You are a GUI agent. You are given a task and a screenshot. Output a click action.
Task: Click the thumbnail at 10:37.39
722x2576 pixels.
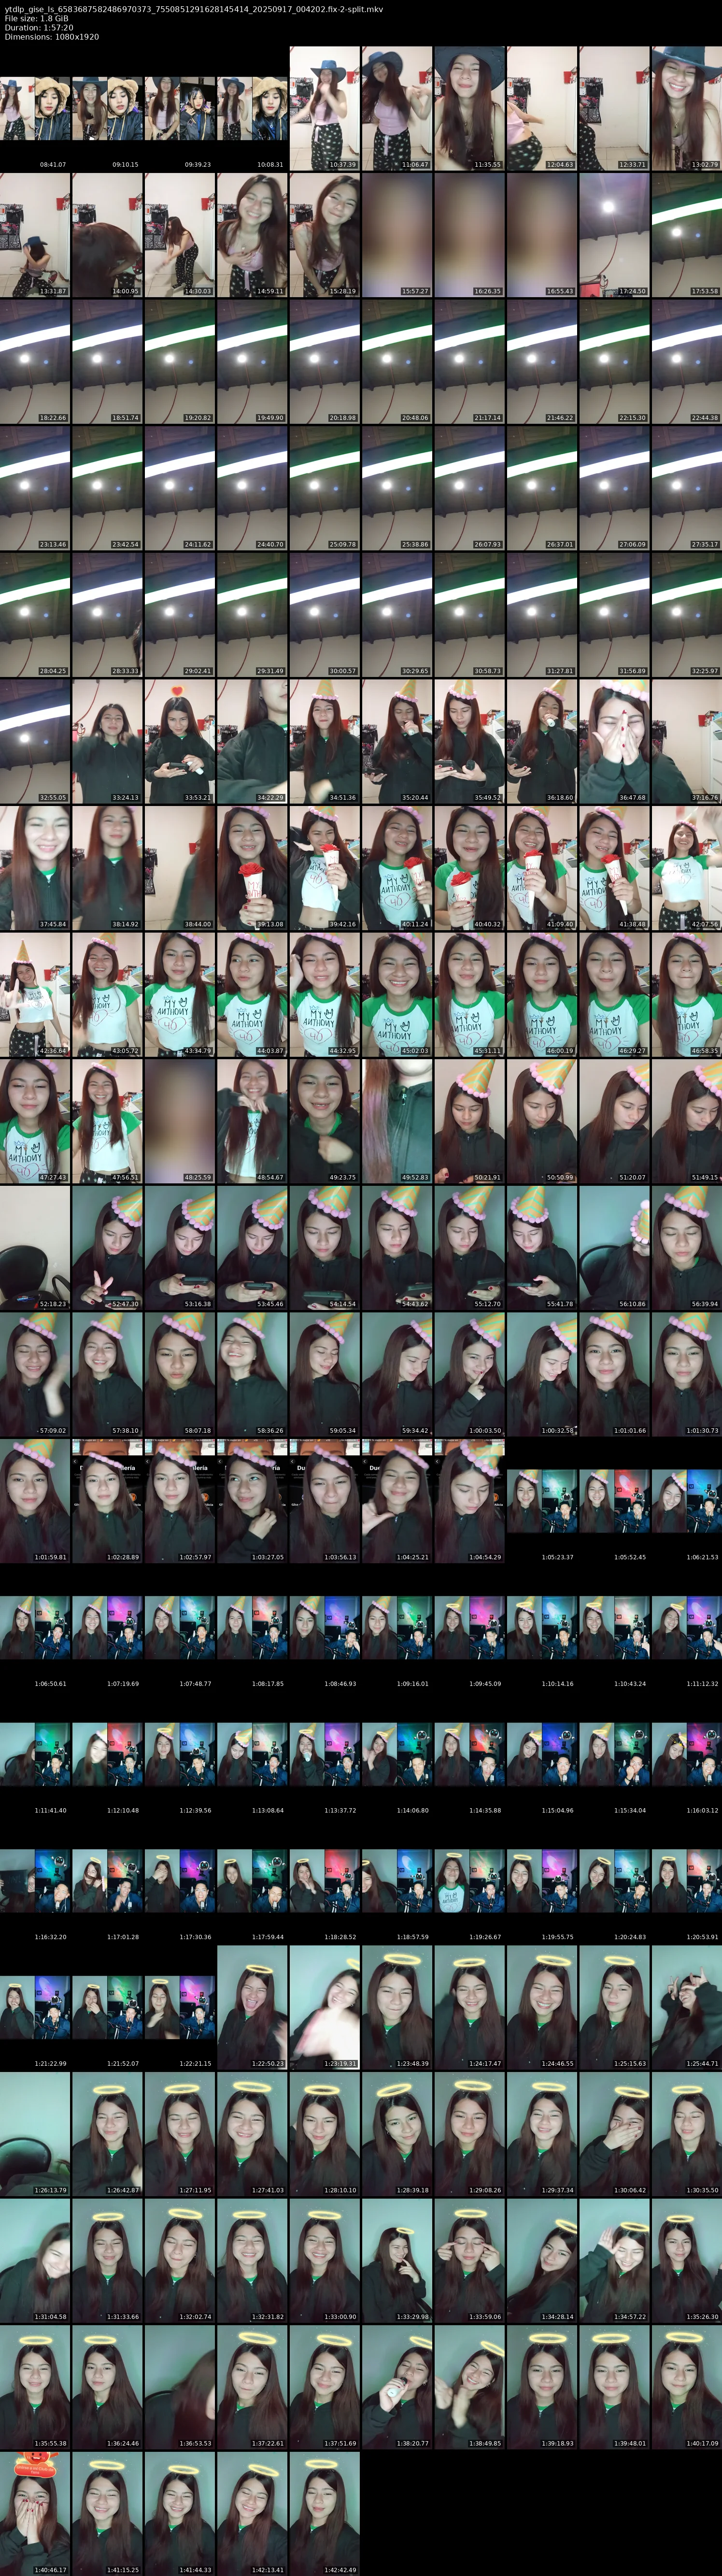tap(325, 108)
